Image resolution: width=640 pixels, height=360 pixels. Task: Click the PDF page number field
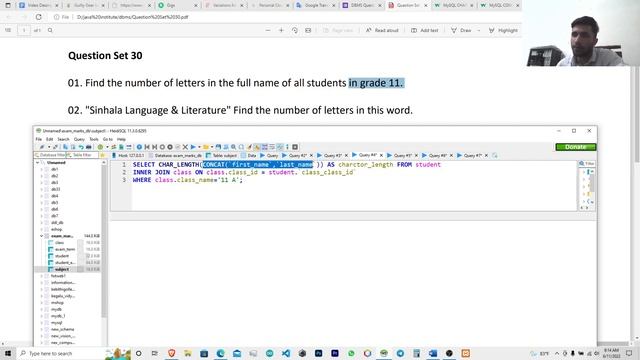(24, 30)
